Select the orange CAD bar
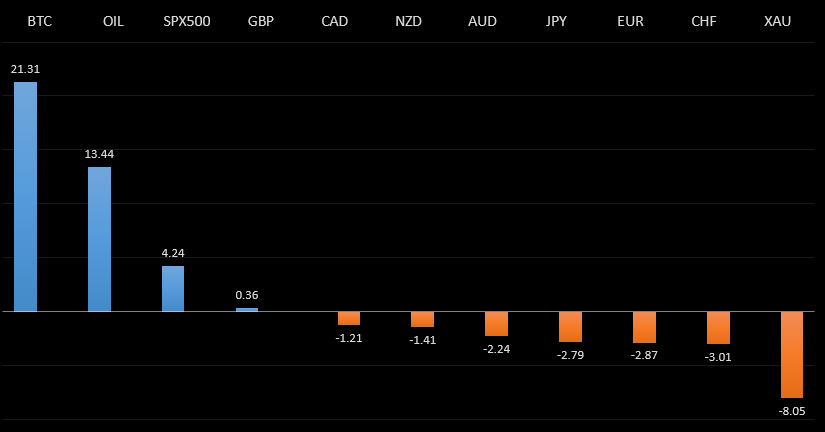 [349, 318]
